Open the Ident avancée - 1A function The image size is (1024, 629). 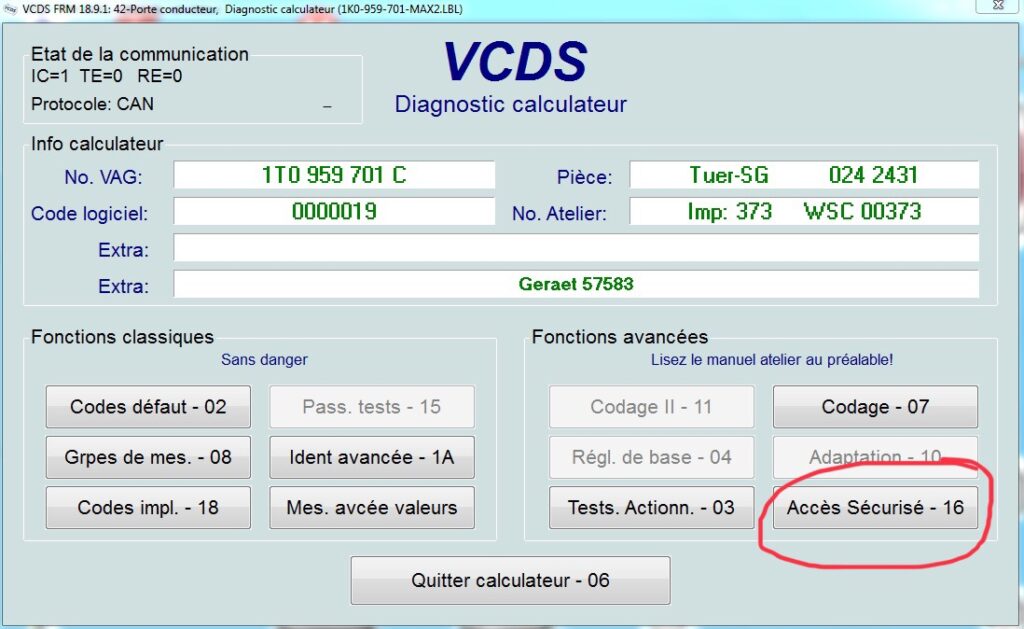(x=371, y=457)
